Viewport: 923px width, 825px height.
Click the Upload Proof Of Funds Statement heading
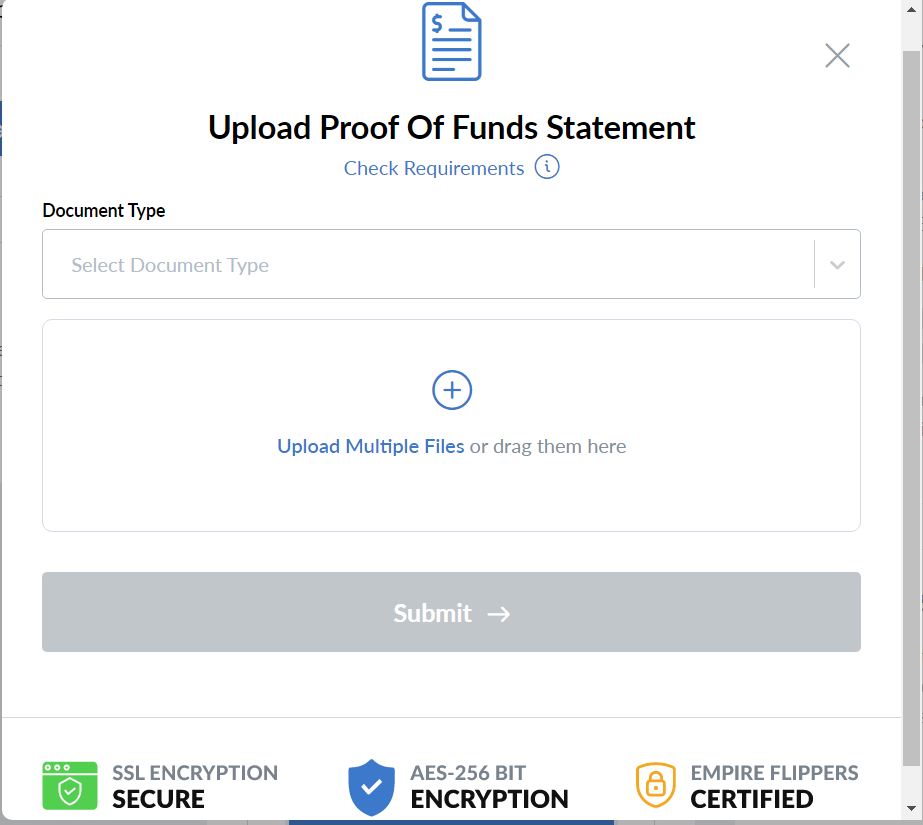point(451,128)
